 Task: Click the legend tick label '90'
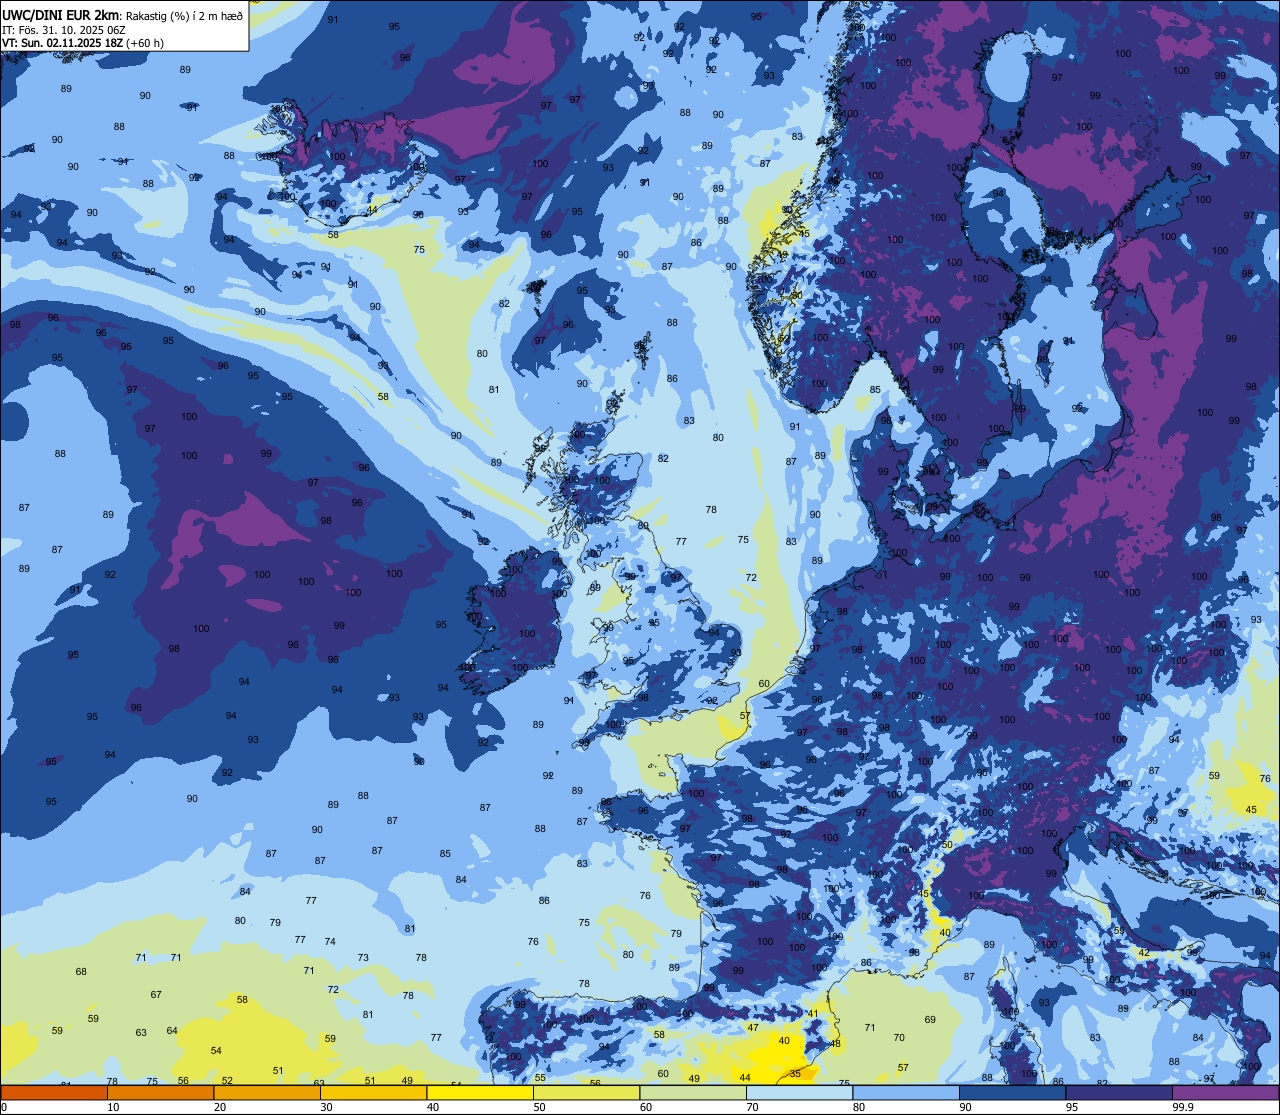(x=966, y=1107)
